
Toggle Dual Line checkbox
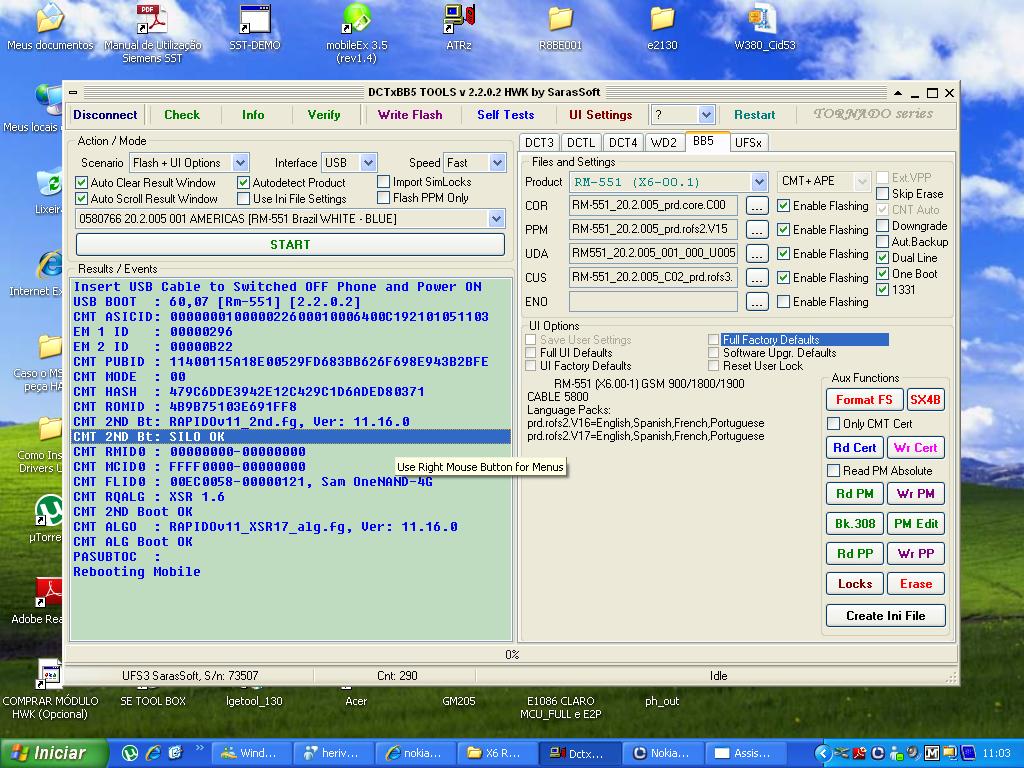882,257
